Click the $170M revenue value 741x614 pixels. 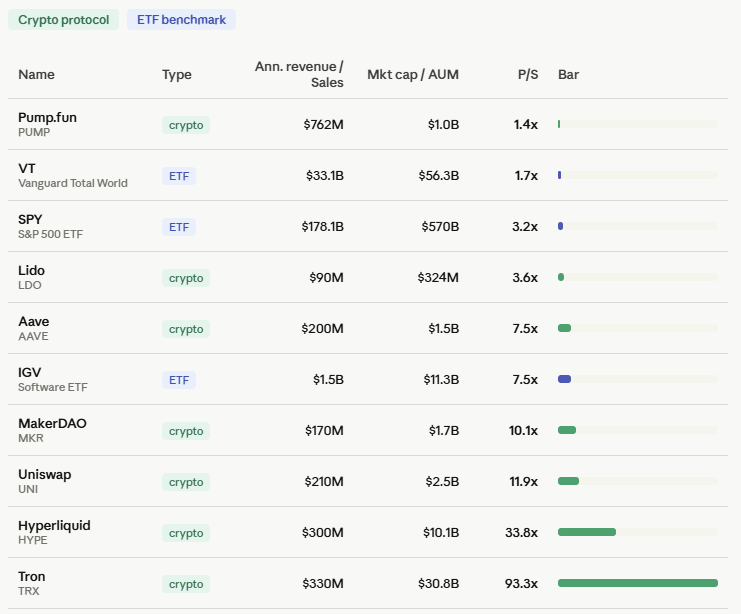pos(324,431)
